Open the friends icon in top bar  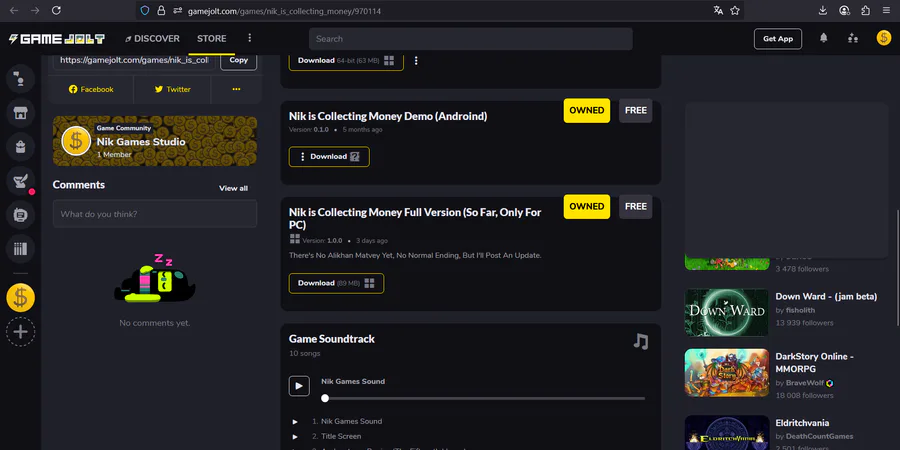[x=853, y=38]
